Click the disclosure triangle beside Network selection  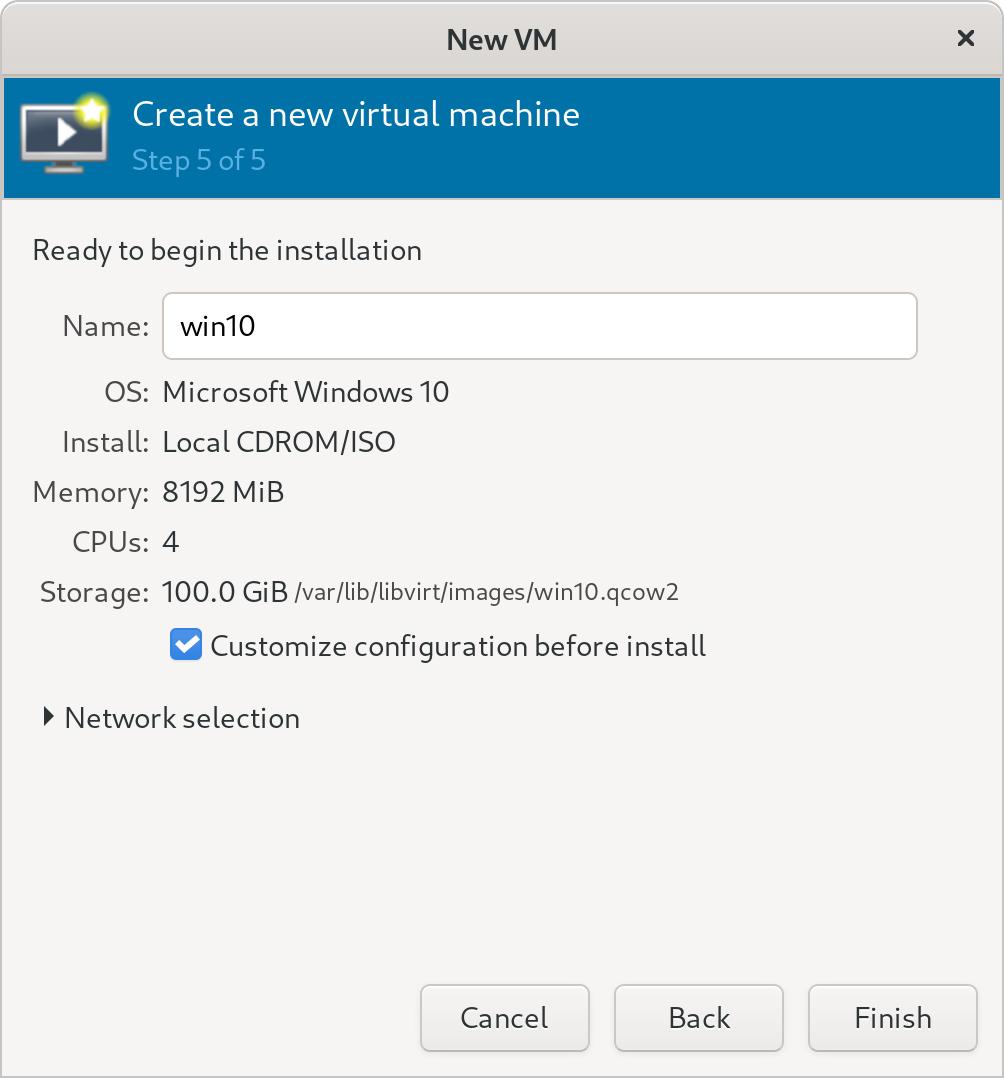[46, 716]
